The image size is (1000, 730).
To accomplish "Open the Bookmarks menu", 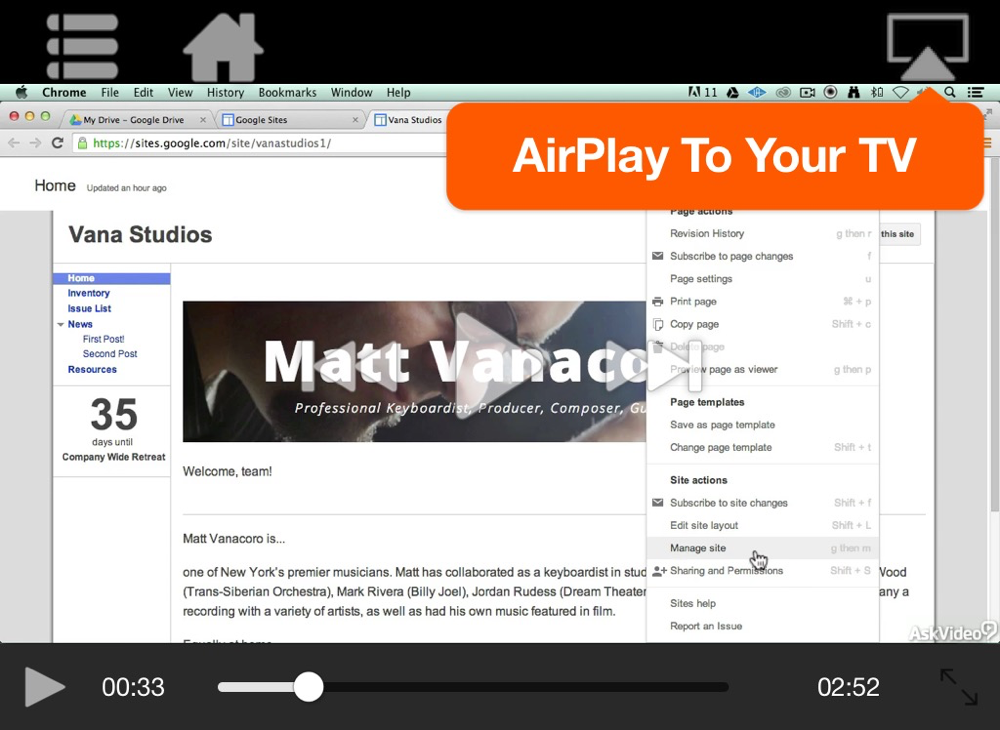I will [x=287, y=92].
